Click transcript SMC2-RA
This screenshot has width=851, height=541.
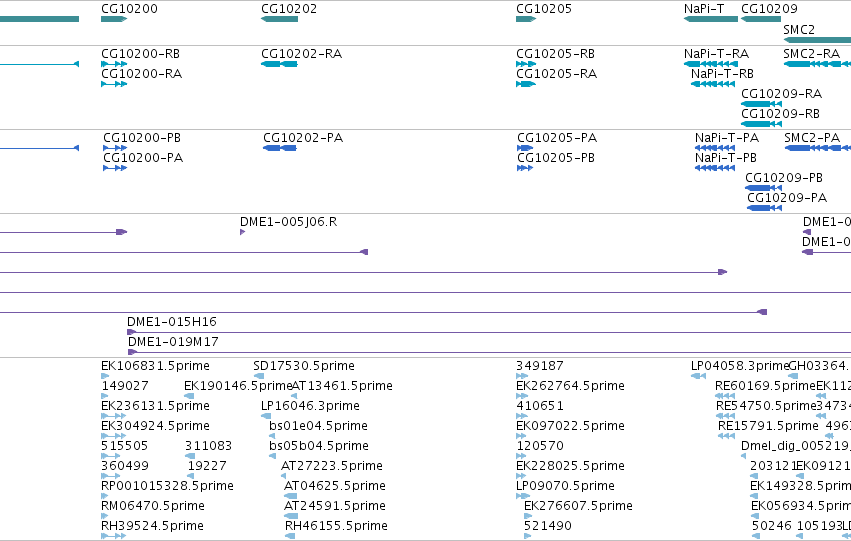tap(817, 64)
